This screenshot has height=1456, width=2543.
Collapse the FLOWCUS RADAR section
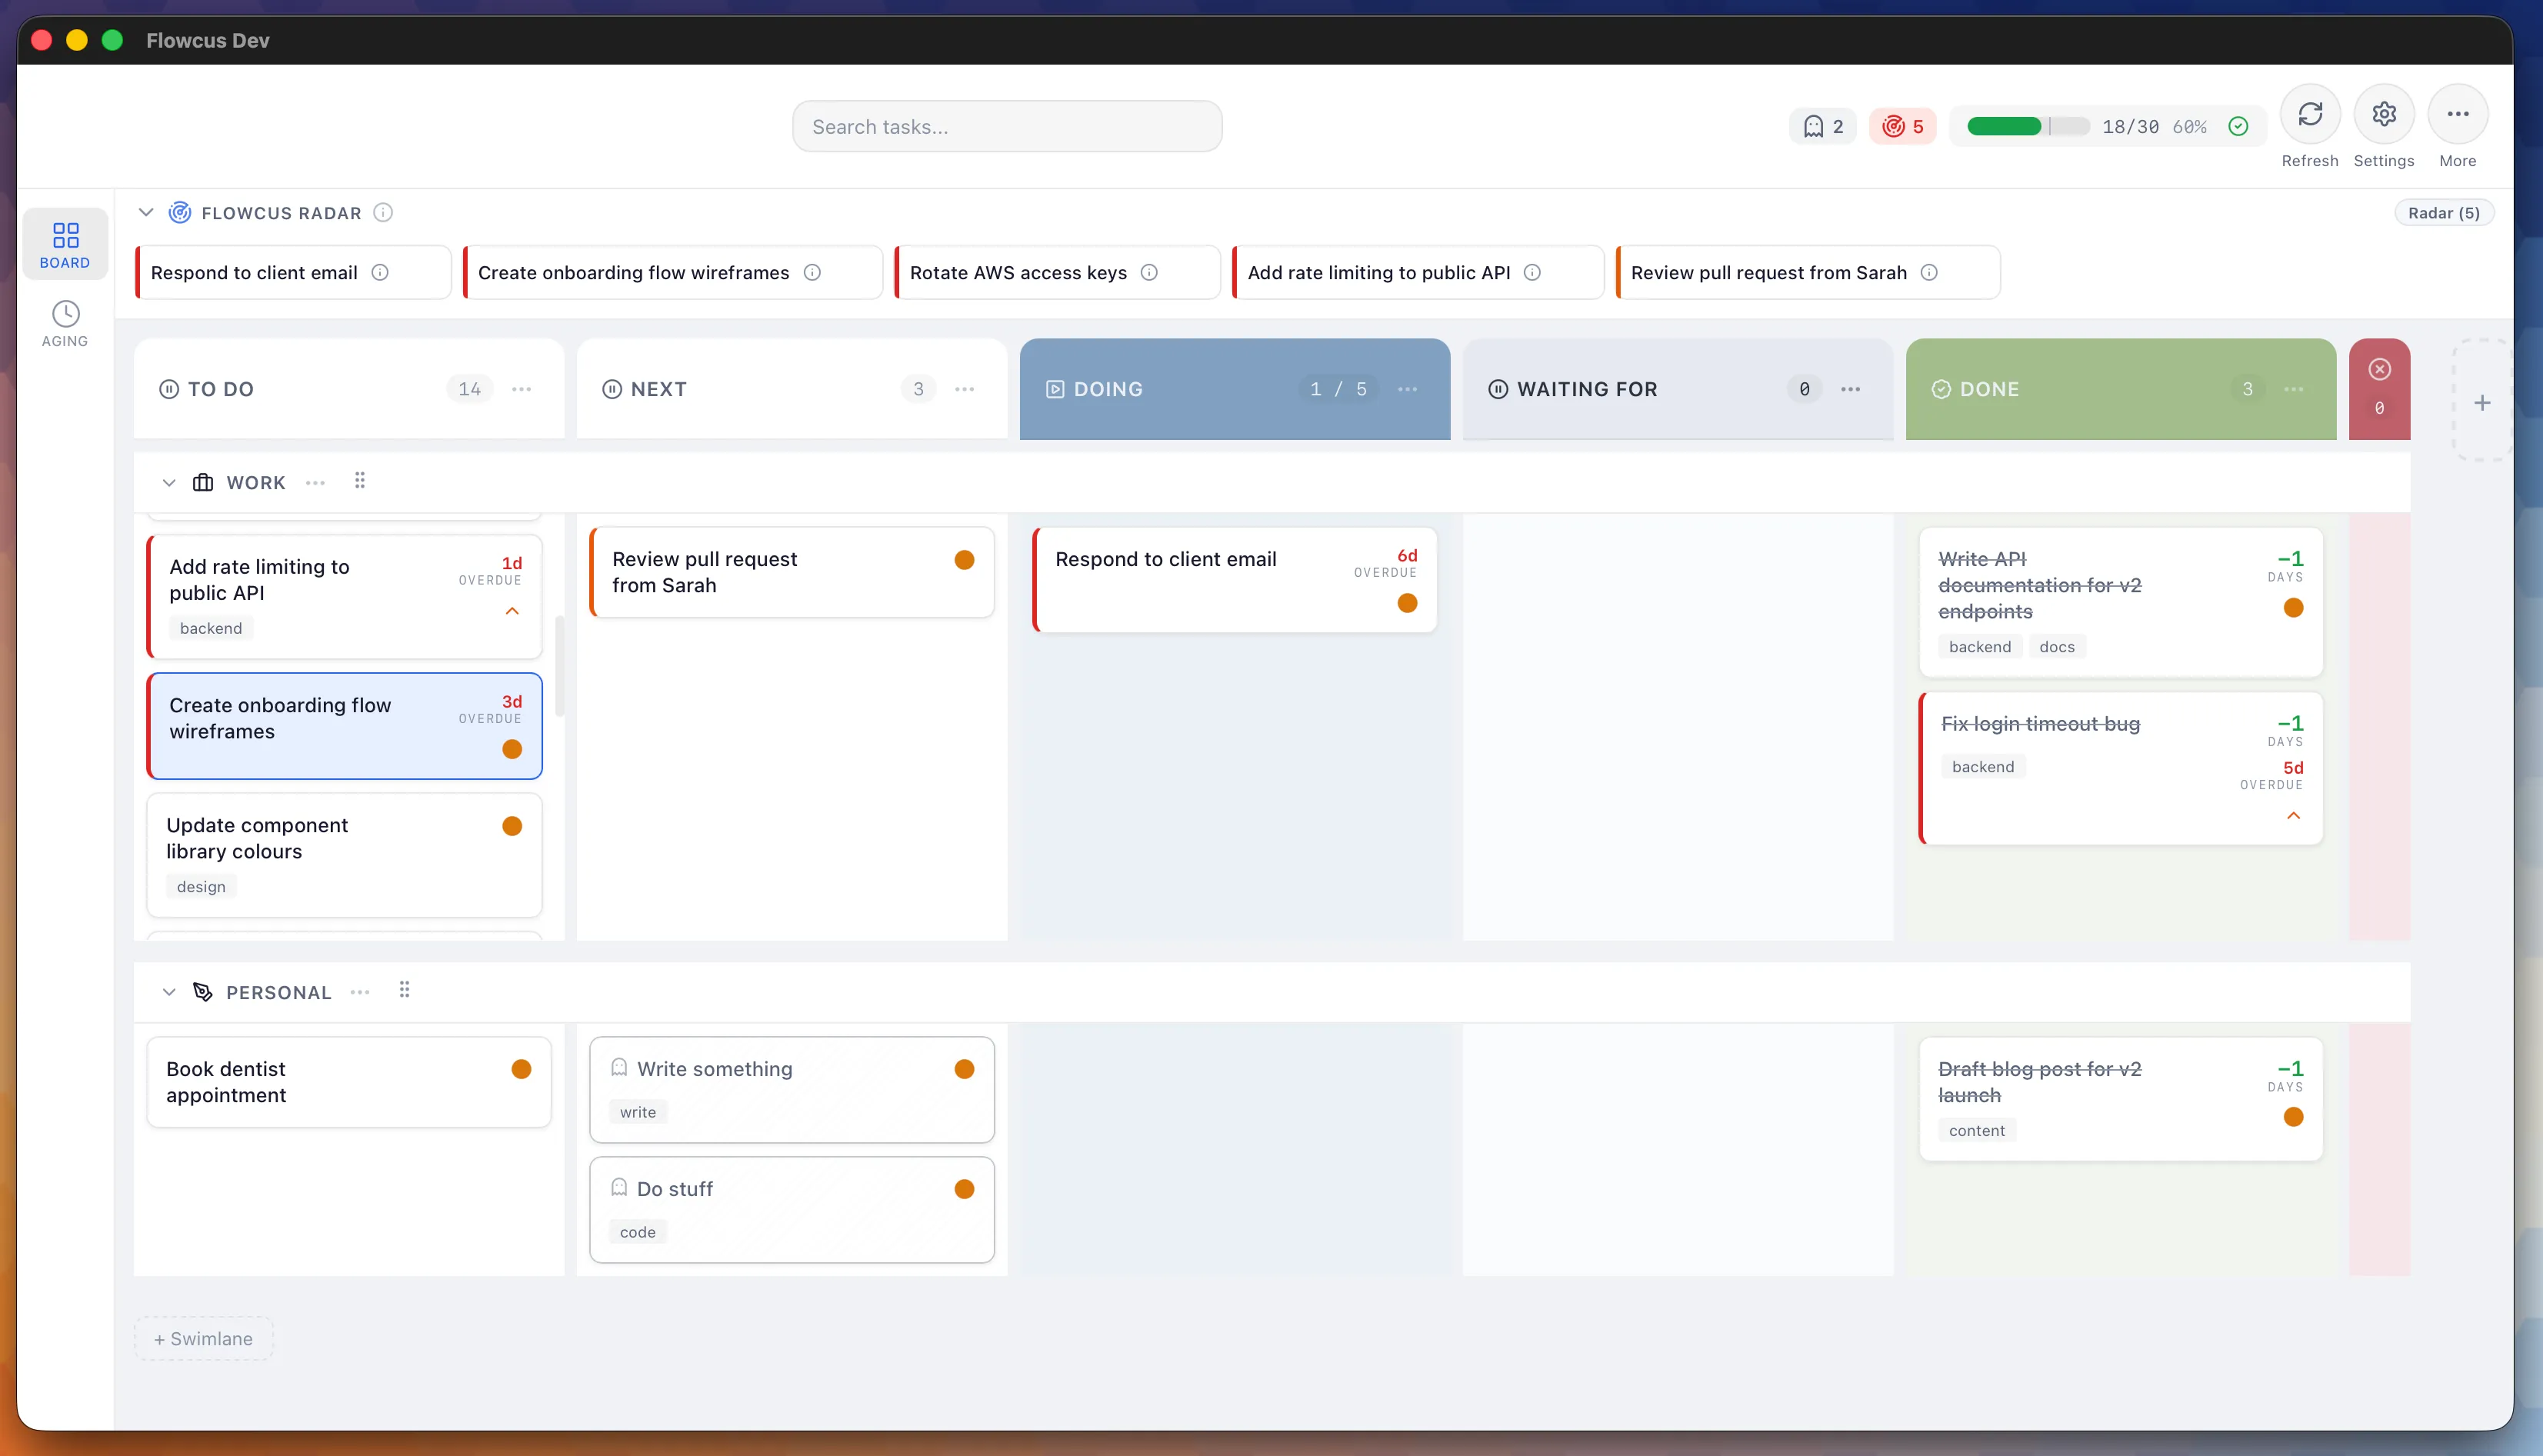pos(146,212)
